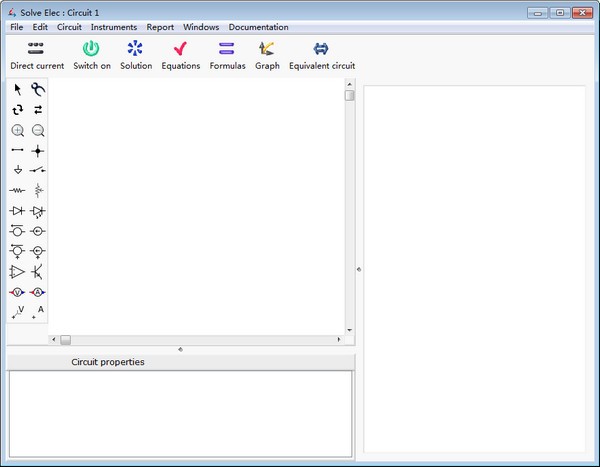Select the ammeter instrument icon
600x467 pixels.
coord(37,292)
